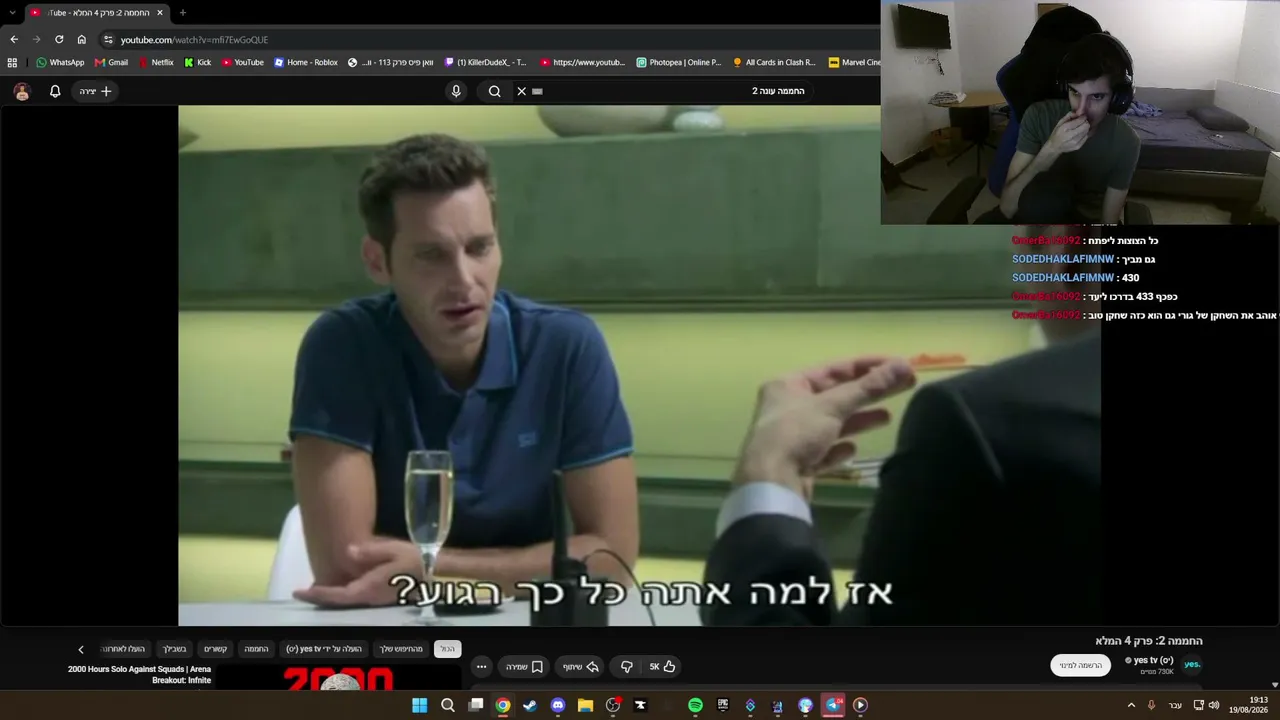Open the tab search dropdown arrow
The height and width of the screenshot is (720, 1280).
pyautogui.click(x=12, y=12)
